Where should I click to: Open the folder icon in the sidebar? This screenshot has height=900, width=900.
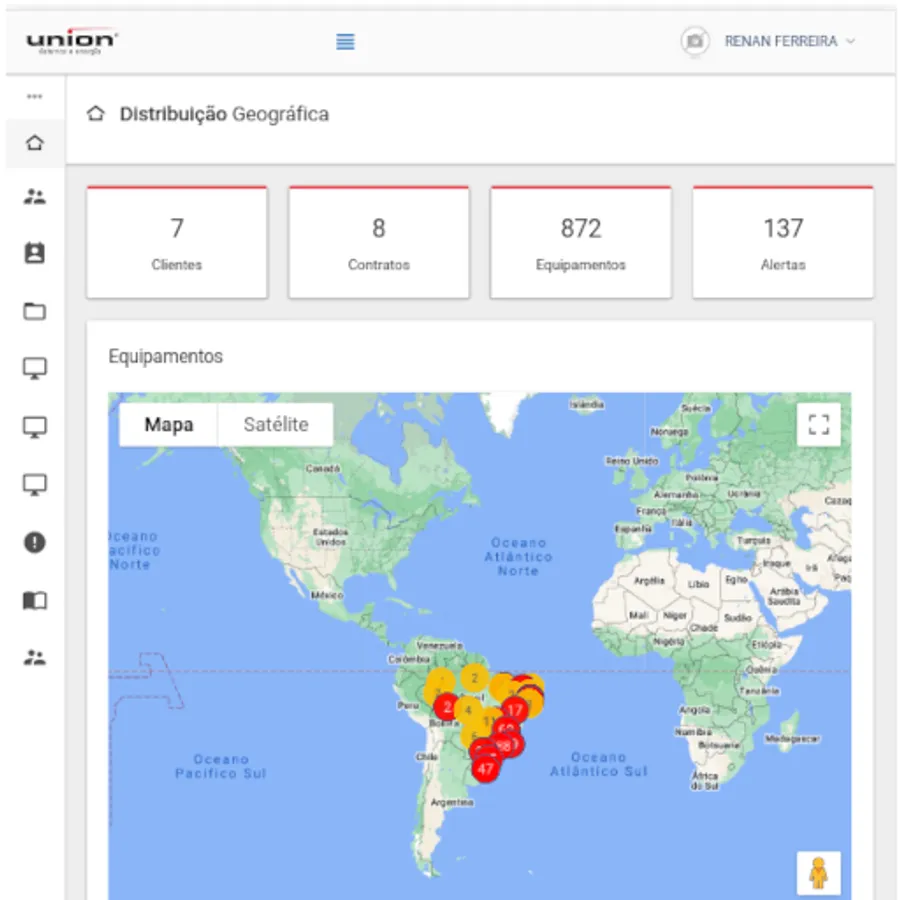point(34,311)
